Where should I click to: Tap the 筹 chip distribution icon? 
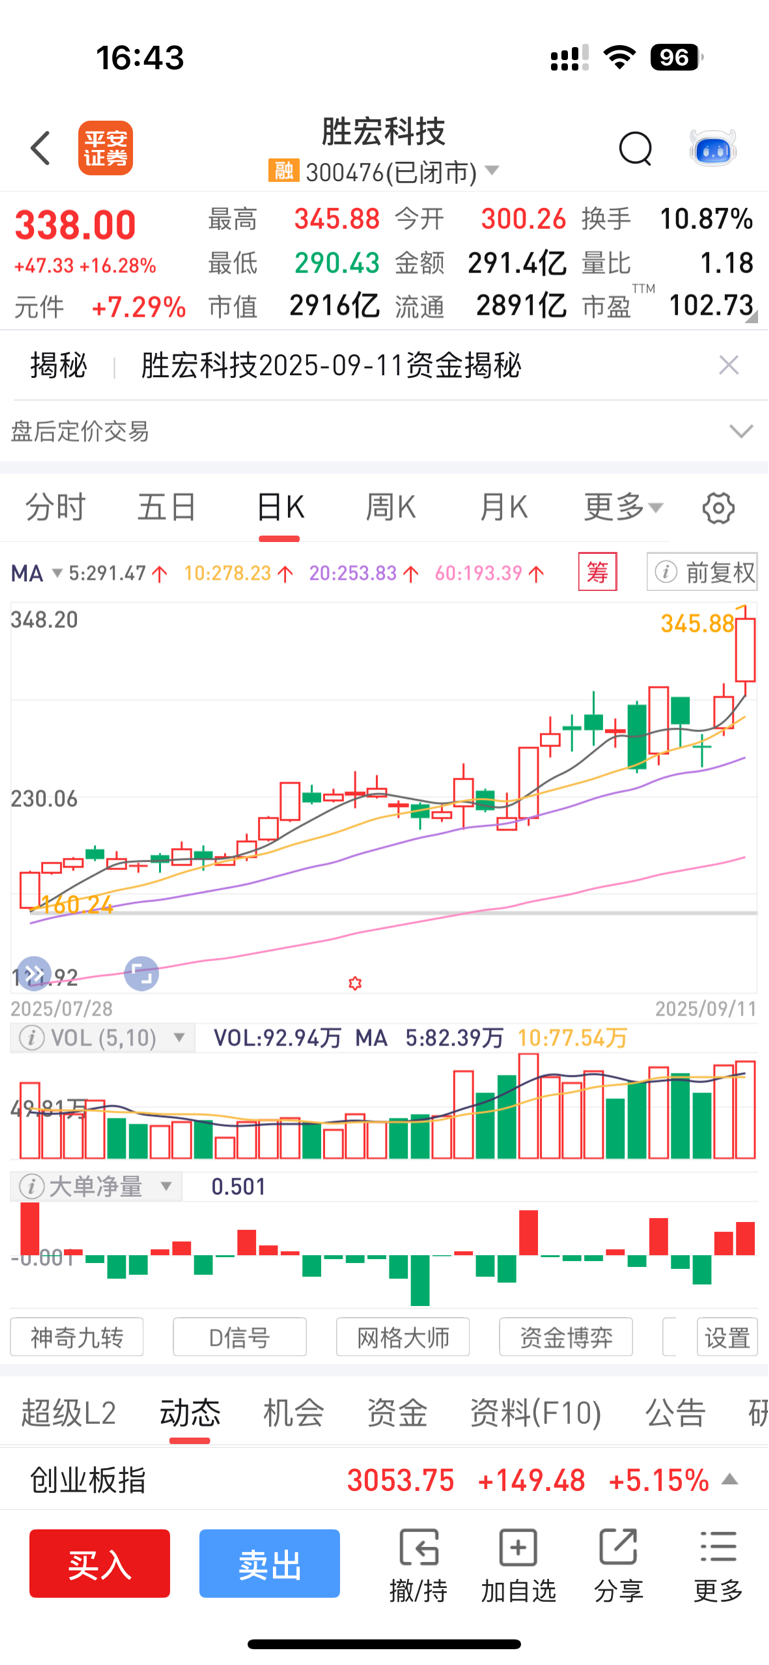tap(597, 572)
